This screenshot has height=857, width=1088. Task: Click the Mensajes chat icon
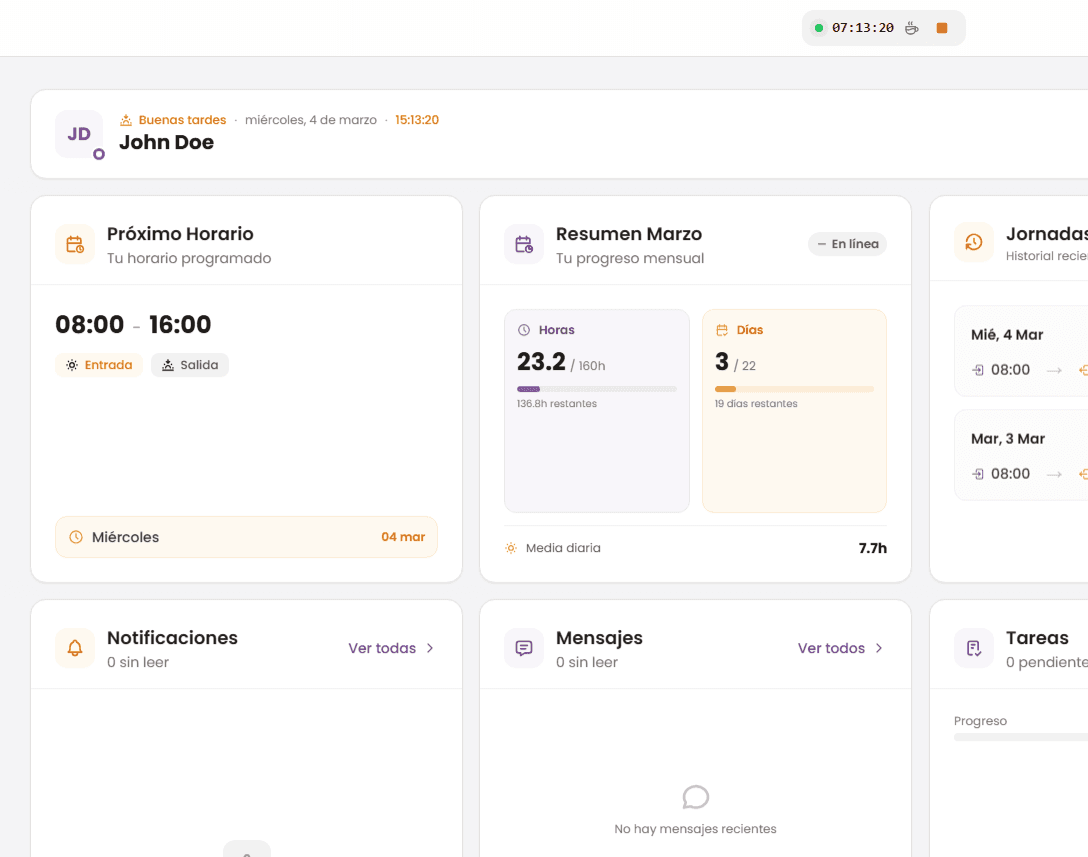pyautogui.click(x=524, y=648)
